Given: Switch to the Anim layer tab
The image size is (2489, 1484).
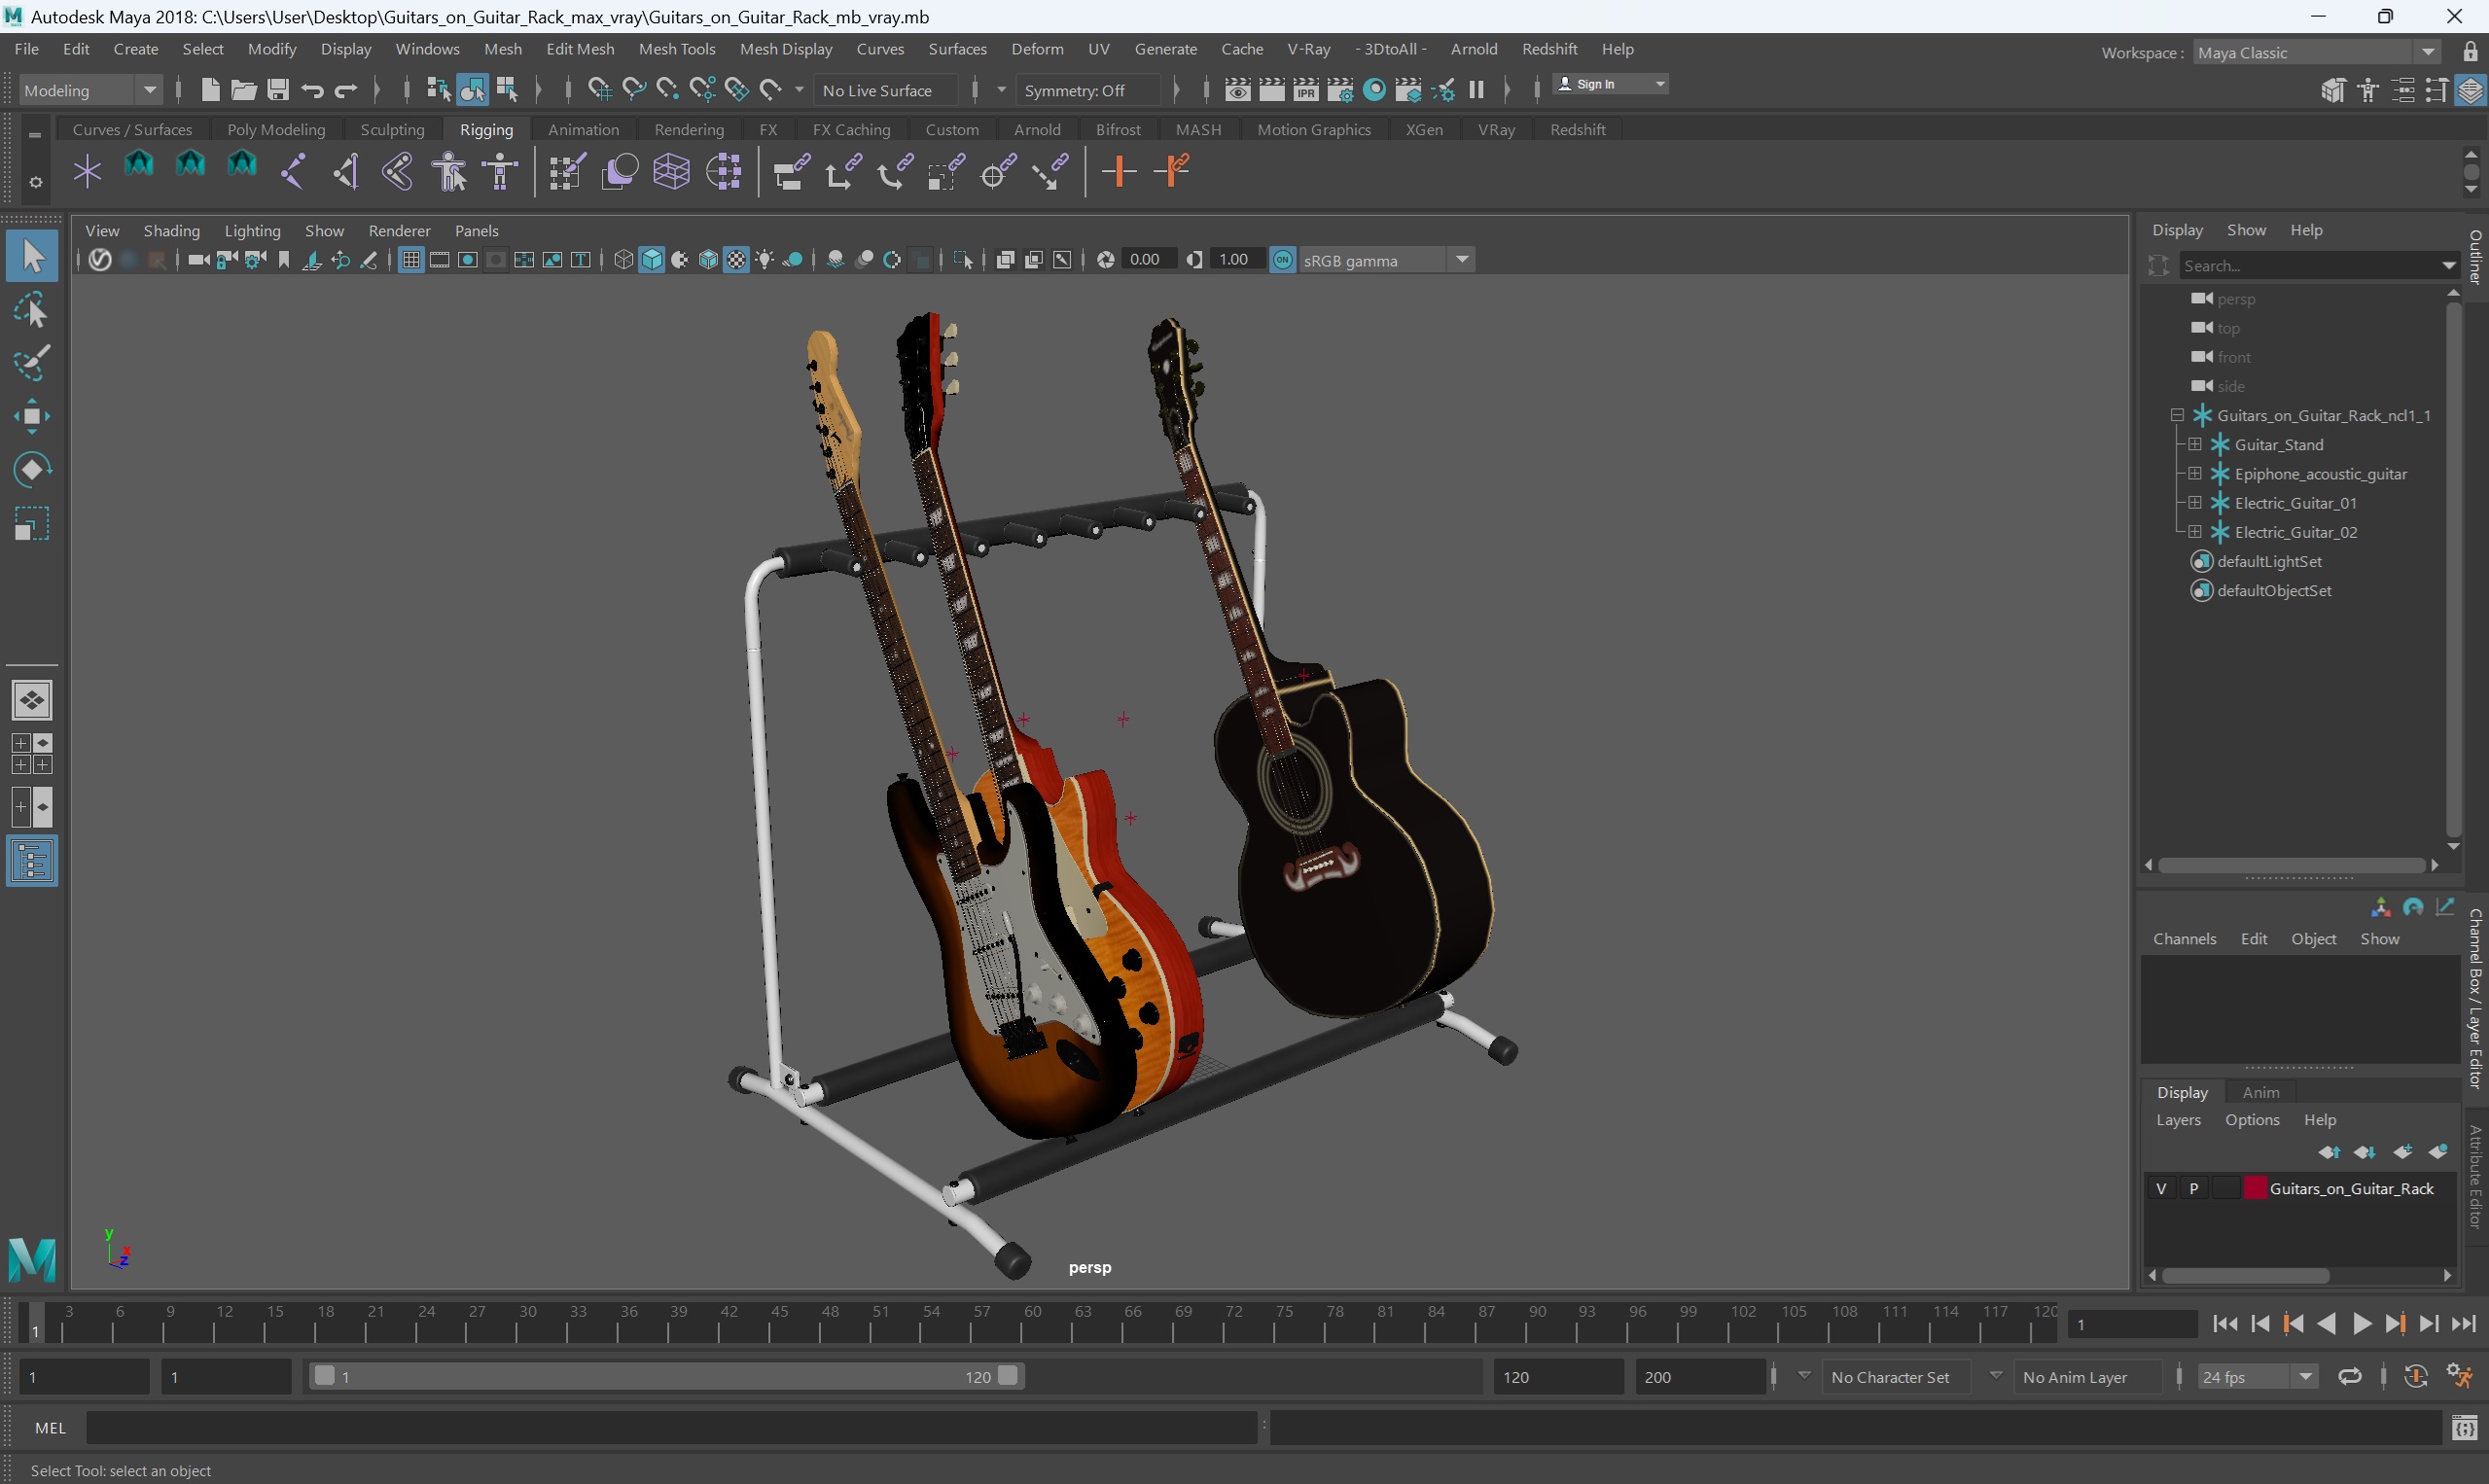Looking at the screenshot, I should point(2260,1092).
